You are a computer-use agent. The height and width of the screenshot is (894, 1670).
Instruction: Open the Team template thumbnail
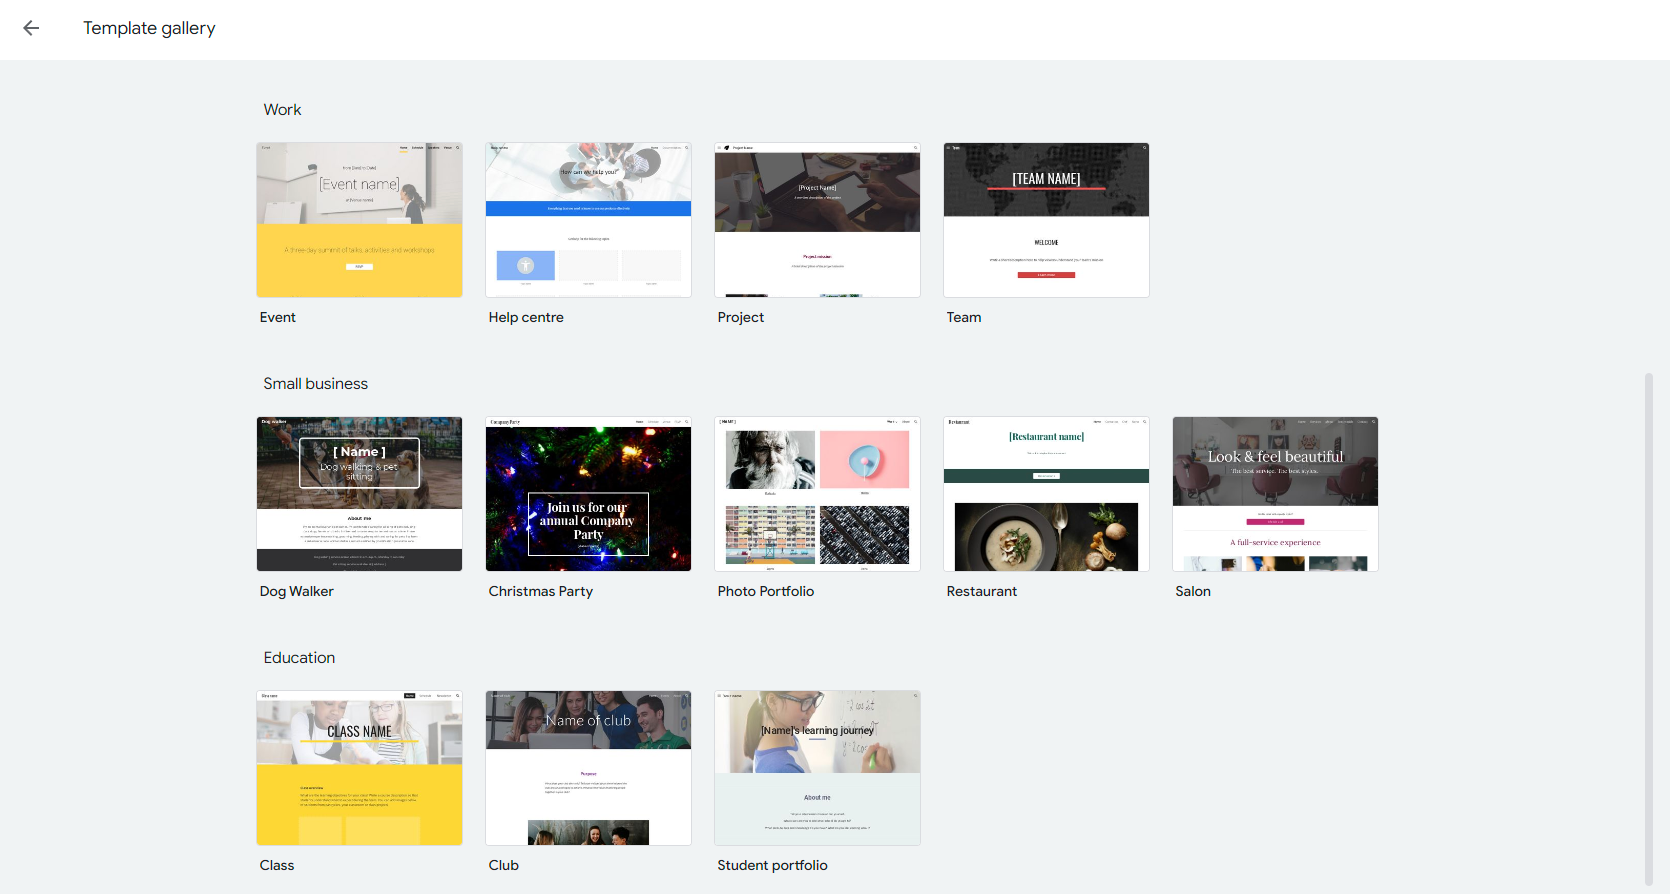[1046, 220]
